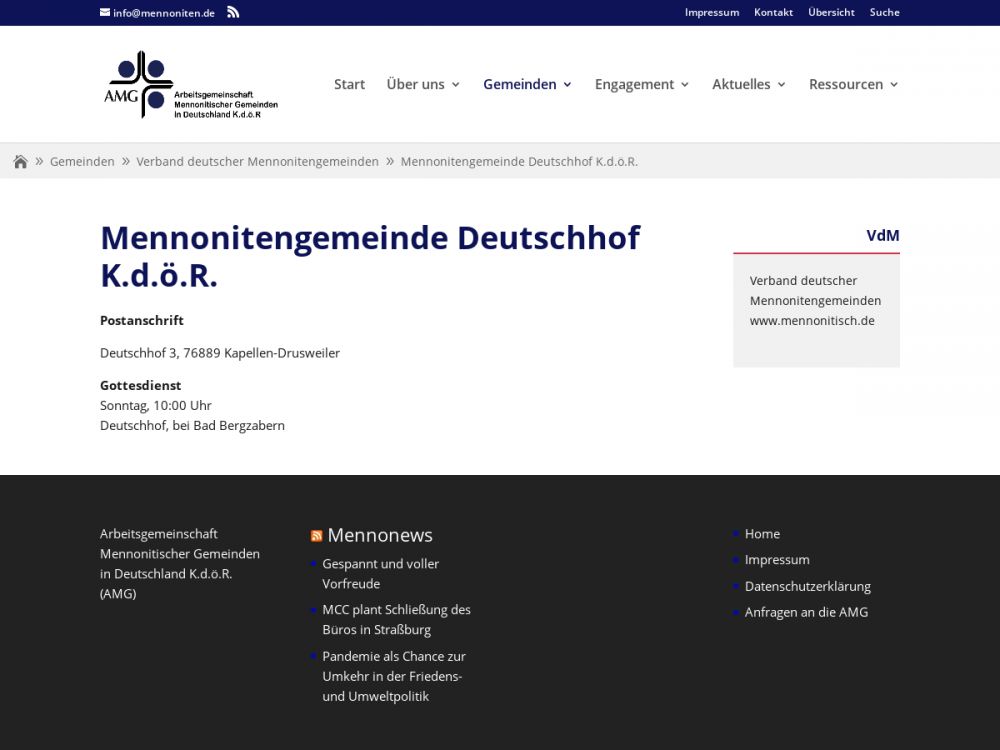Click the envelope email icon
1000x750 pixels.
[x=105, y=12]
